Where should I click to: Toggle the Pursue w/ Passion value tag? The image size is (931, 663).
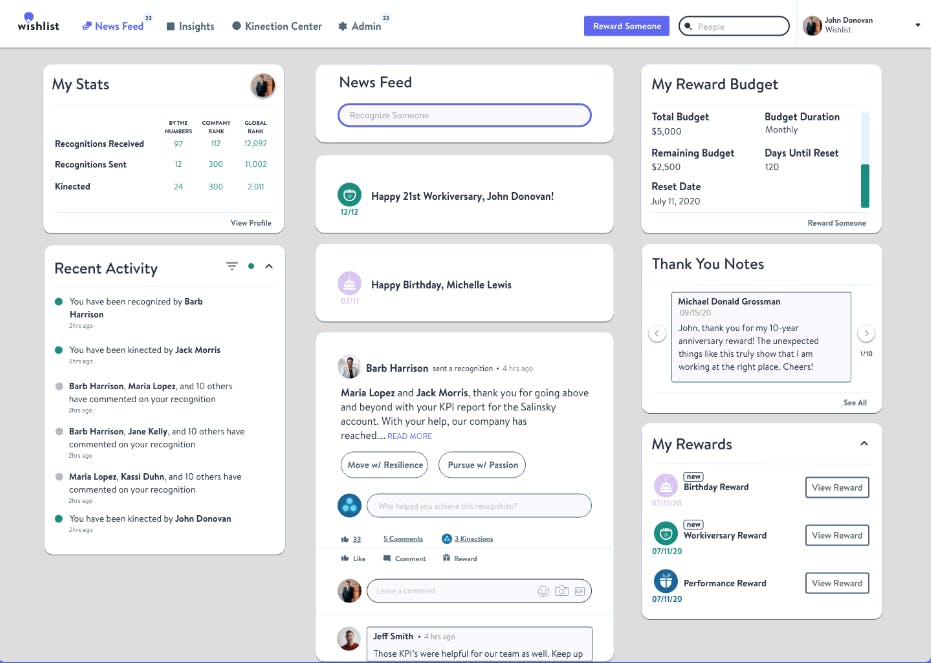click(x=482, y=465)
